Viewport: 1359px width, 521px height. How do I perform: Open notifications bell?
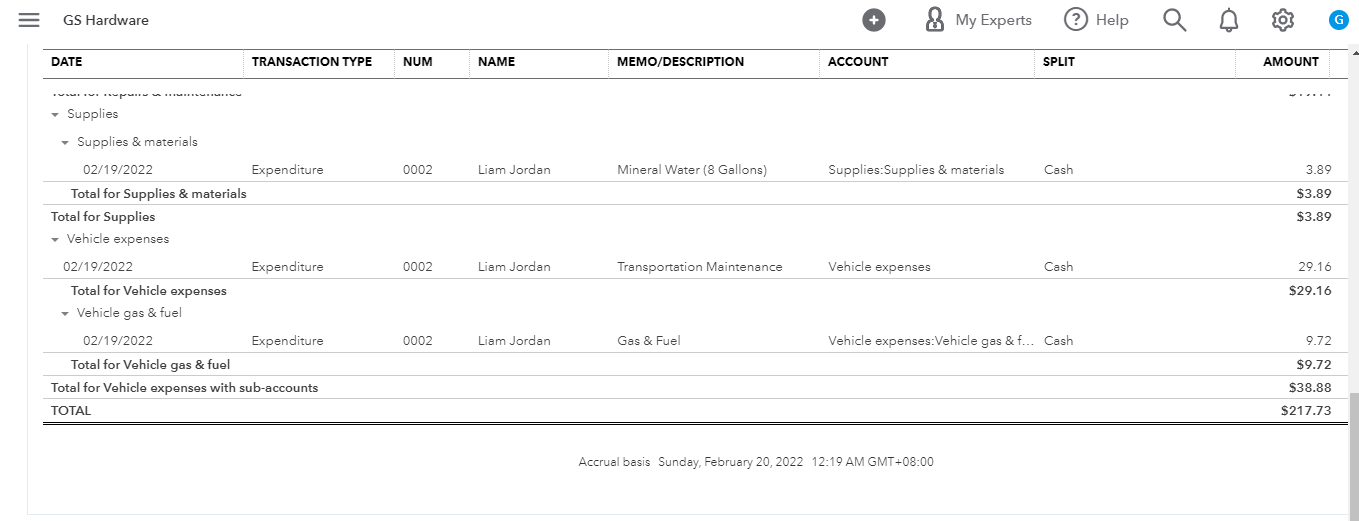point(1229,20)
